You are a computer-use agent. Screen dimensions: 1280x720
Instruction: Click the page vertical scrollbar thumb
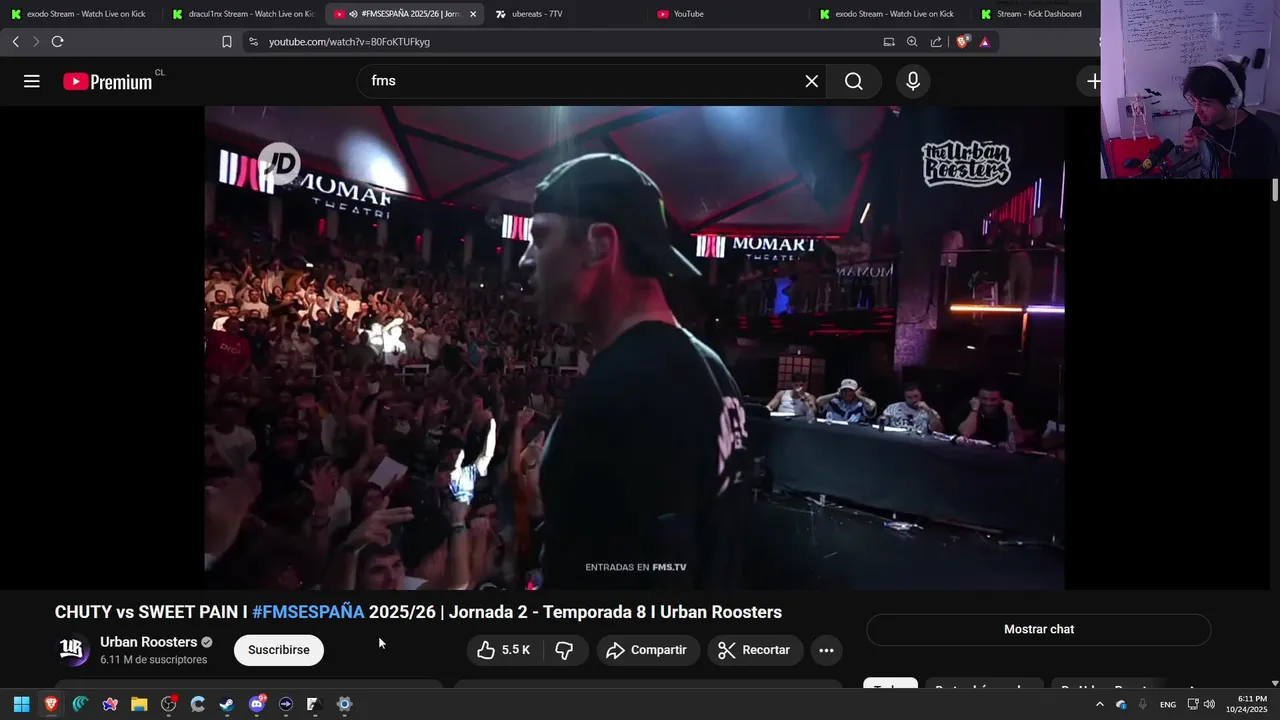1275,190
